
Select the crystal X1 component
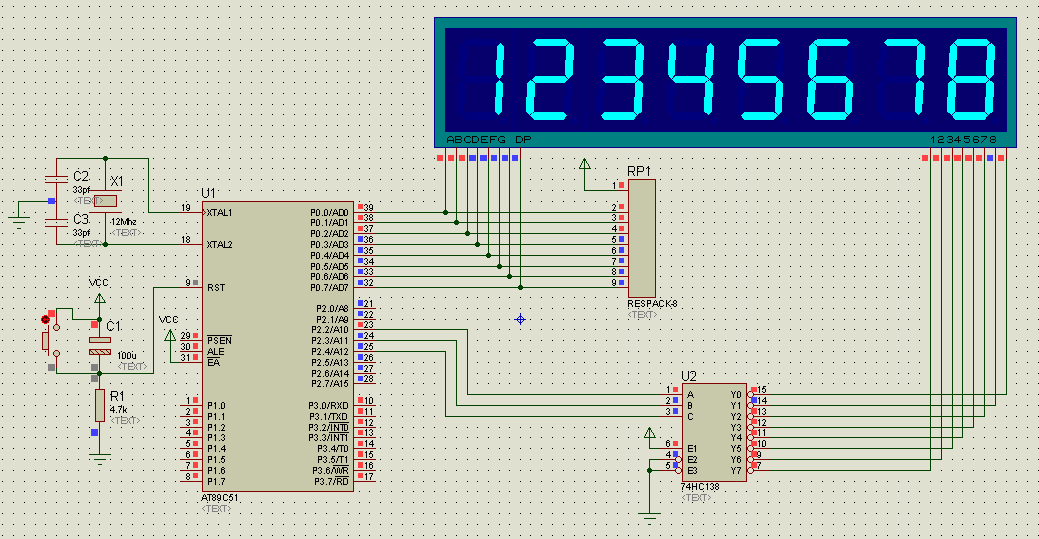tap(105, 201)
